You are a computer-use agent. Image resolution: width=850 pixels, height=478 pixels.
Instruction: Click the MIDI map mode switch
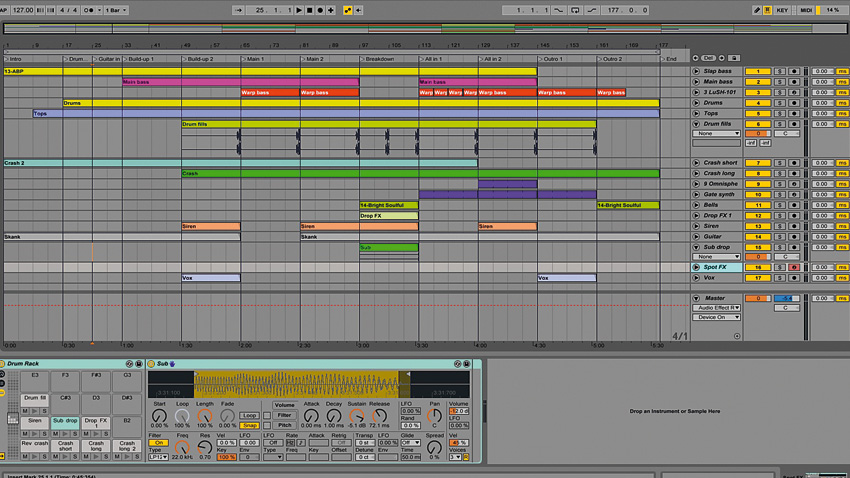(x=806, y=10)
